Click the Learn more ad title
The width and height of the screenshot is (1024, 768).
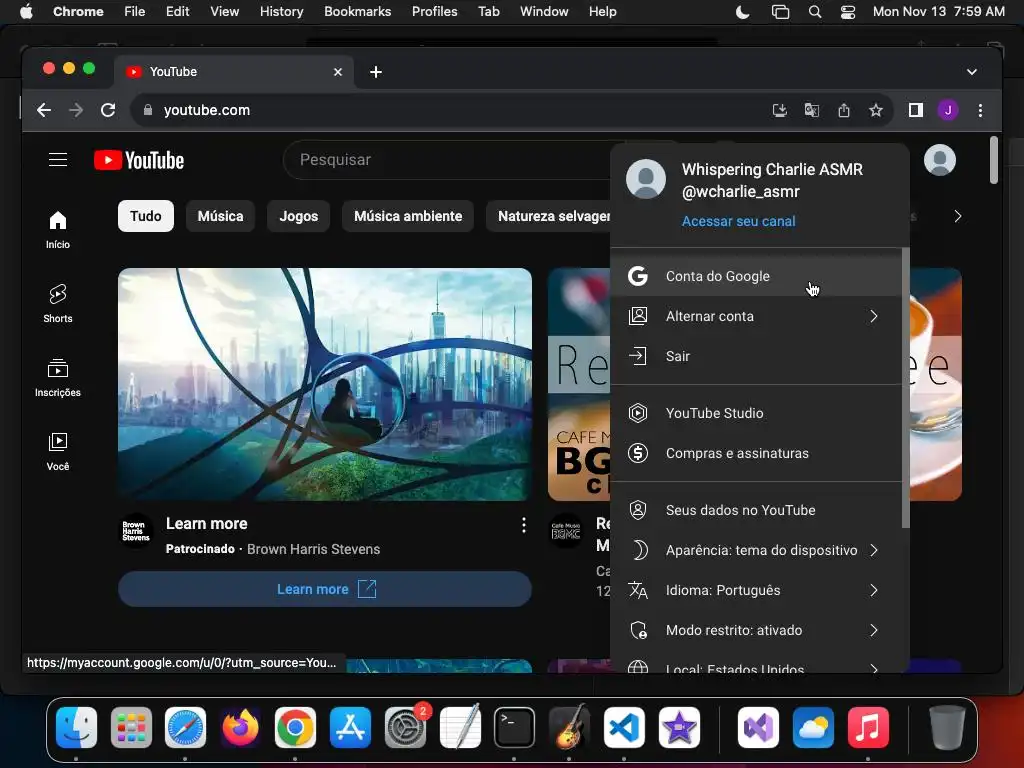[206, 524]
